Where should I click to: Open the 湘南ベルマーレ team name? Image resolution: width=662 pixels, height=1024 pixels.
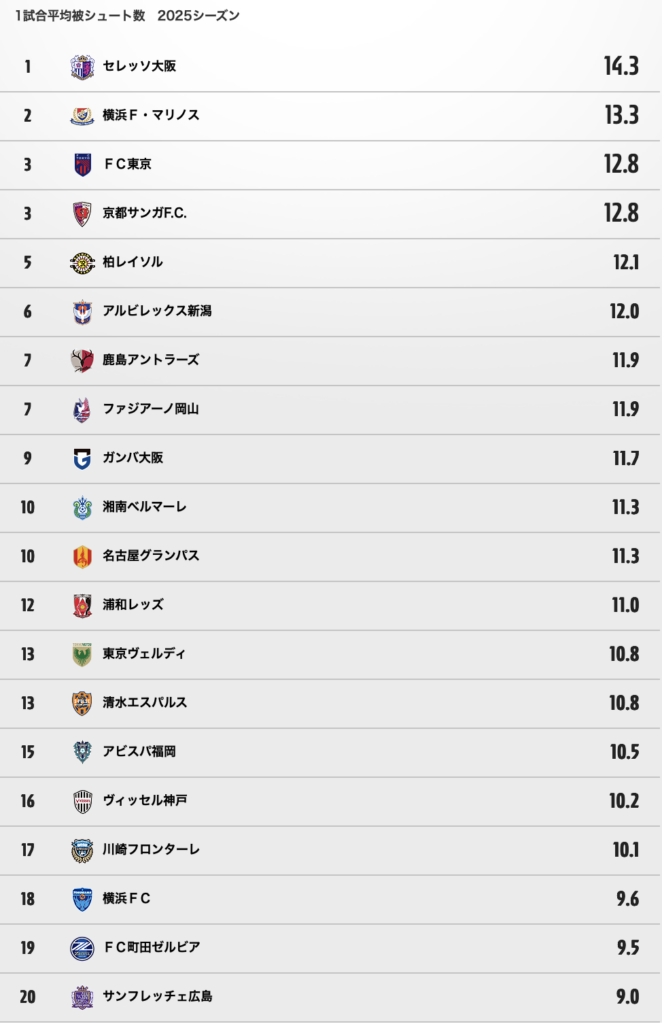[x=144, y=507]
